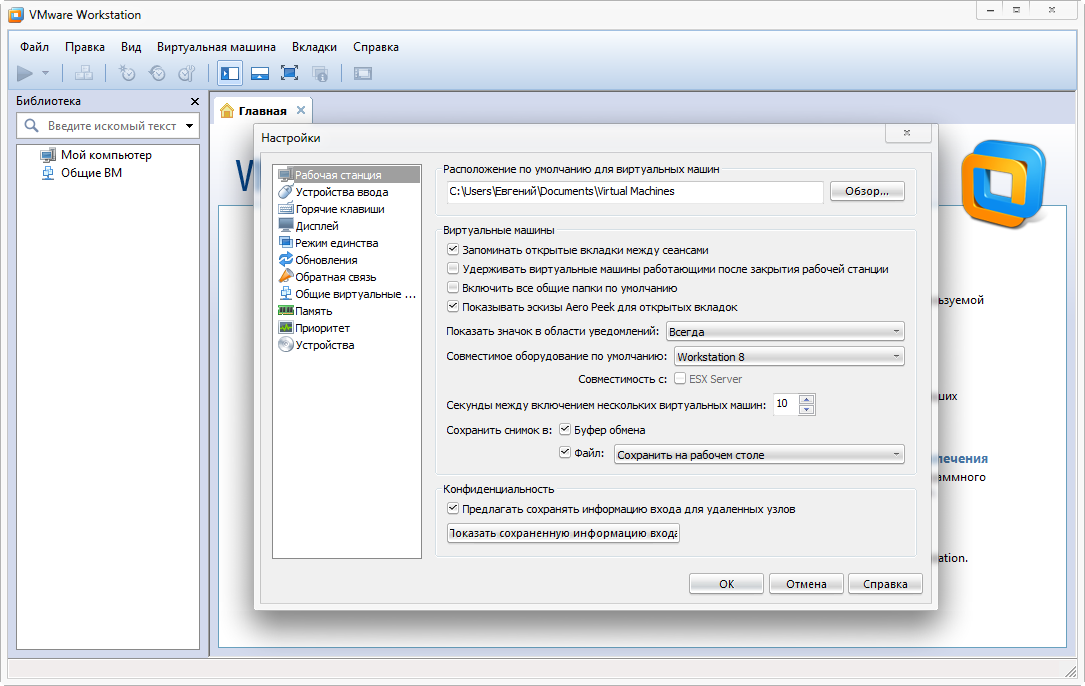Select Display (Дисплей) settings category
1085x686 pixels.
click(316, 226)
